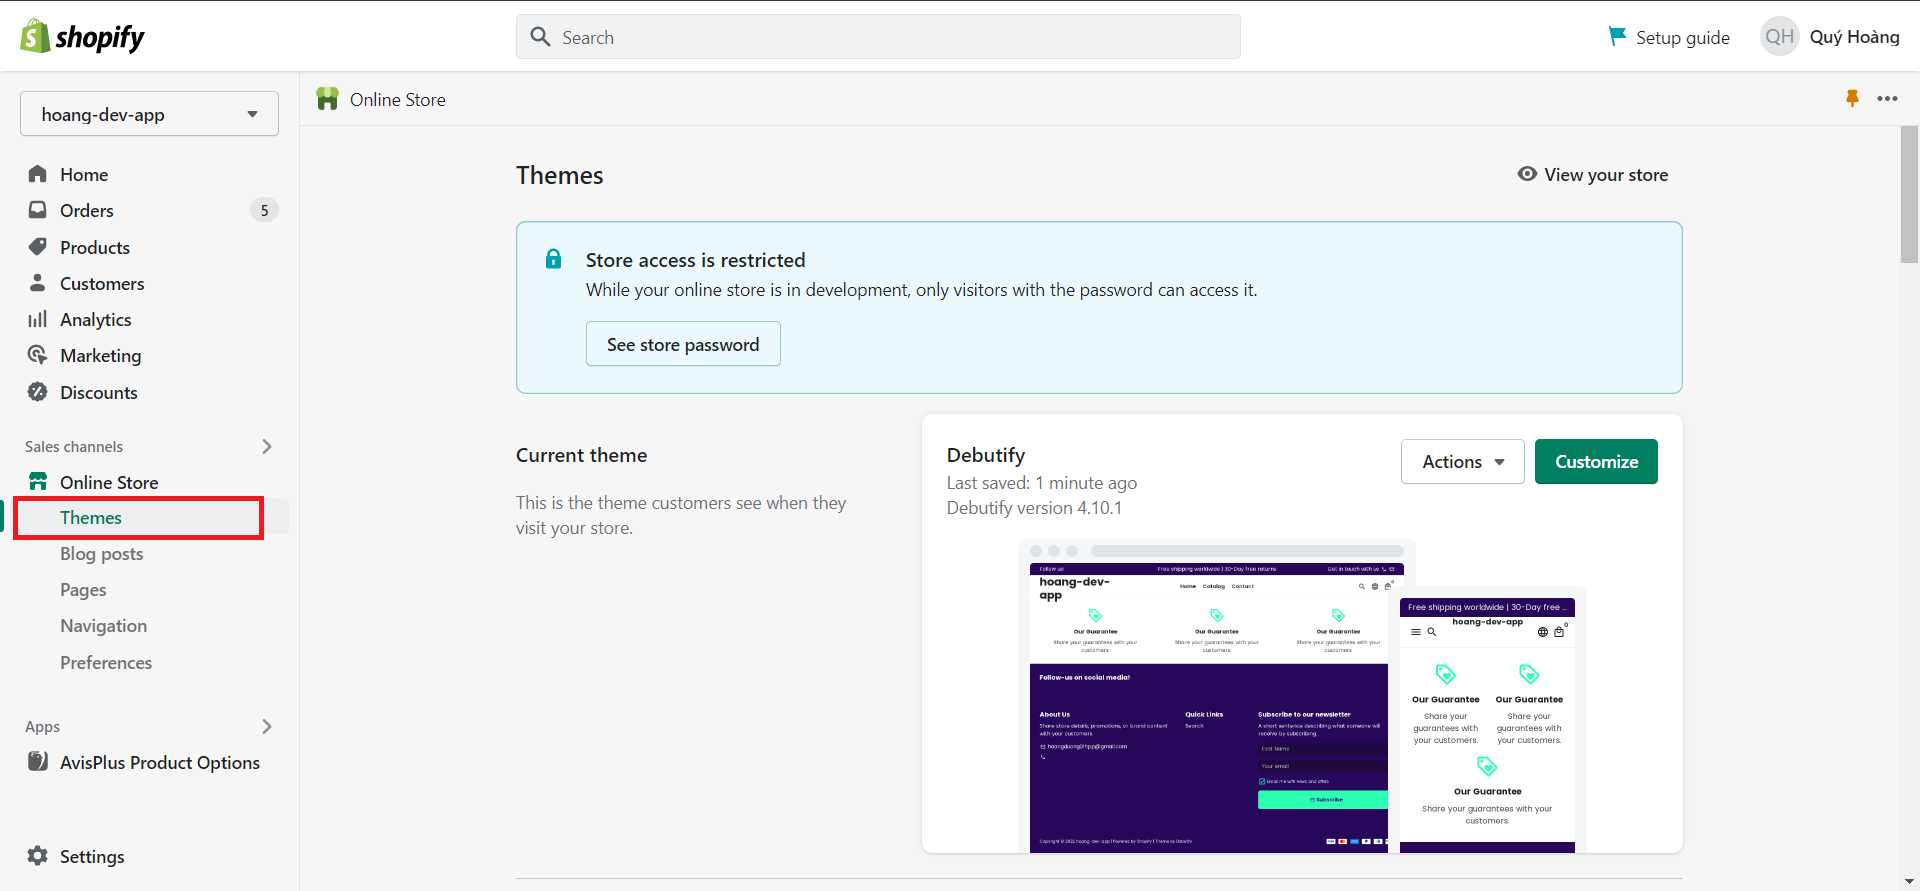Click 'Last saved: 1 minute ago' text

coord(1042,483)
